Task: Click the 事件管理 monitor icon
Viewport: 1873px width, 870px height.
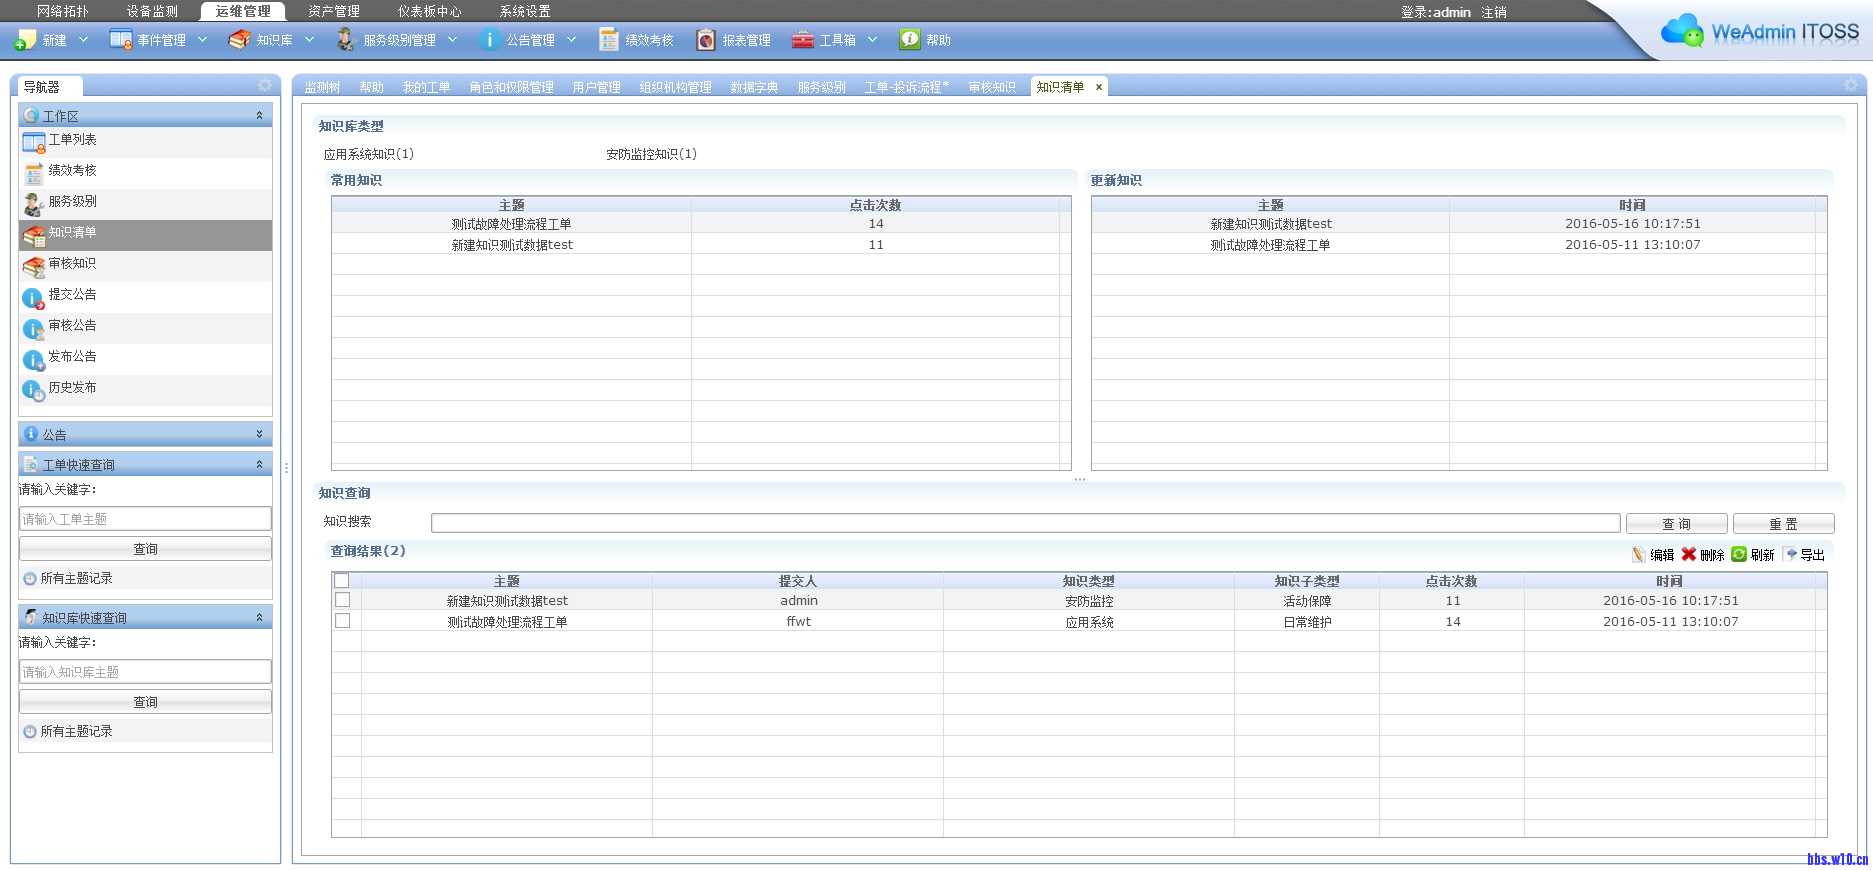Action: click(121, 40)
